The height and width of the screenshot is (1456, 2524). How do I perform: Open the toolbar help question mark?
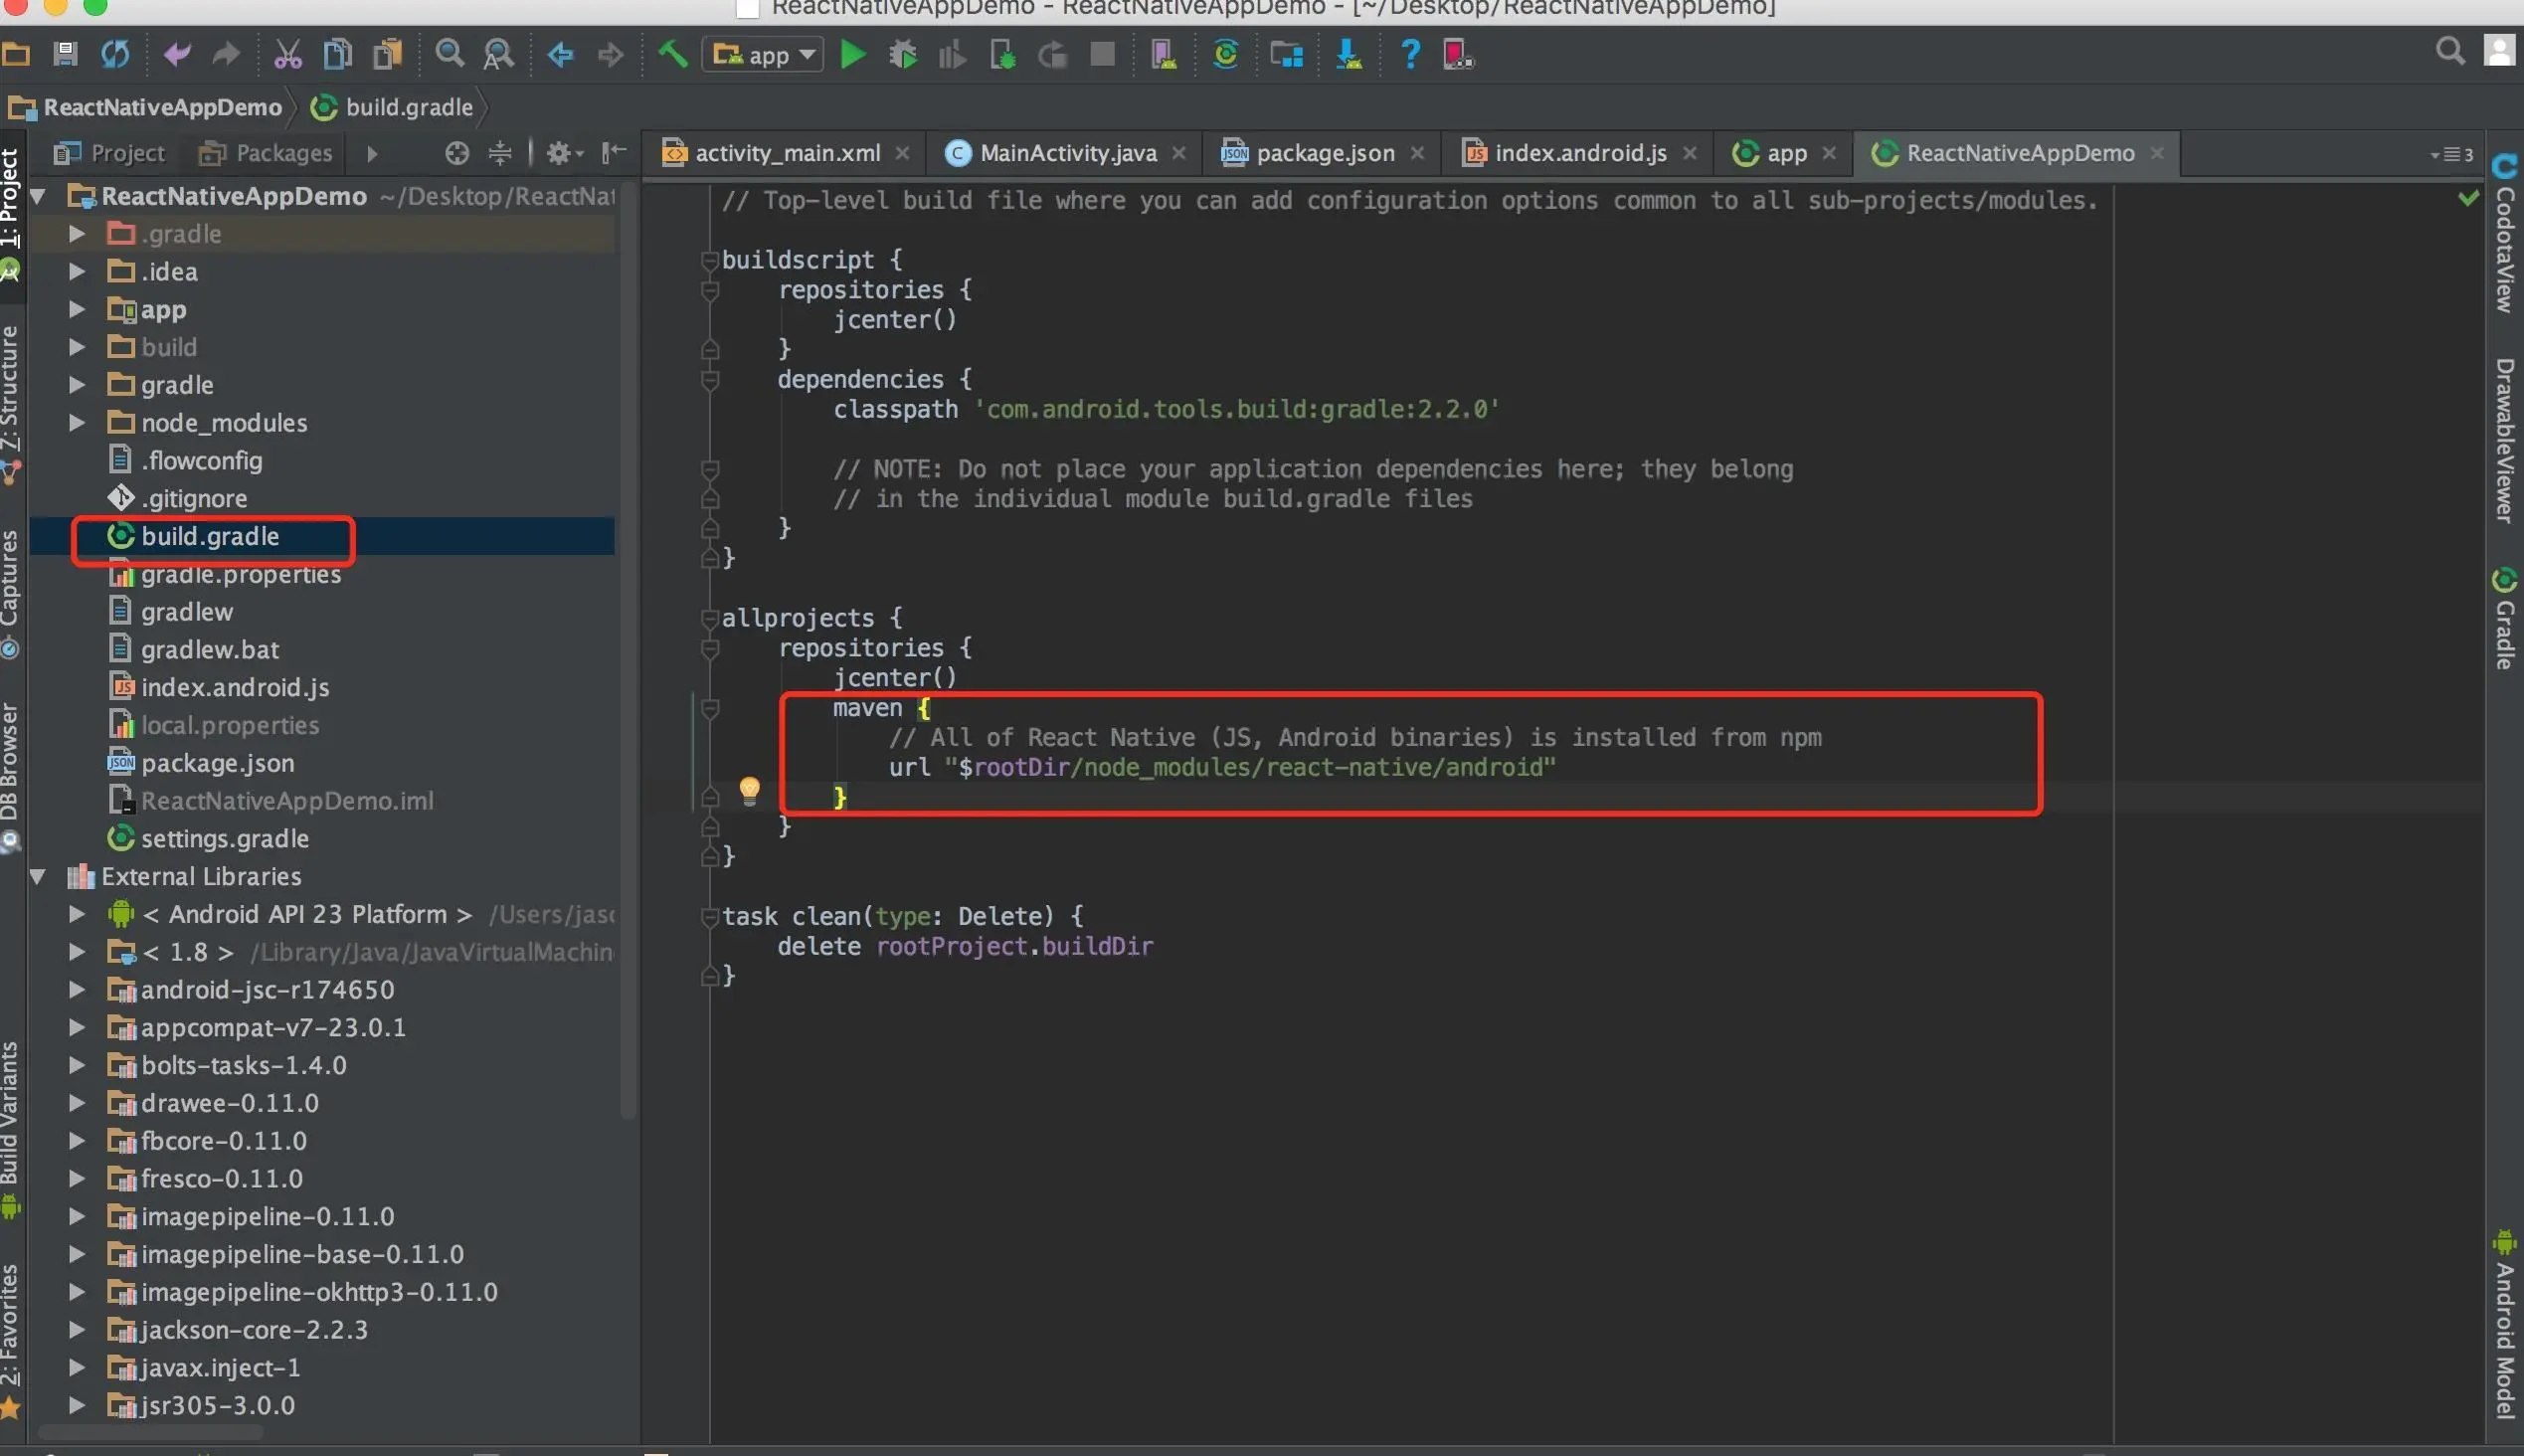tap(1410, 54)
